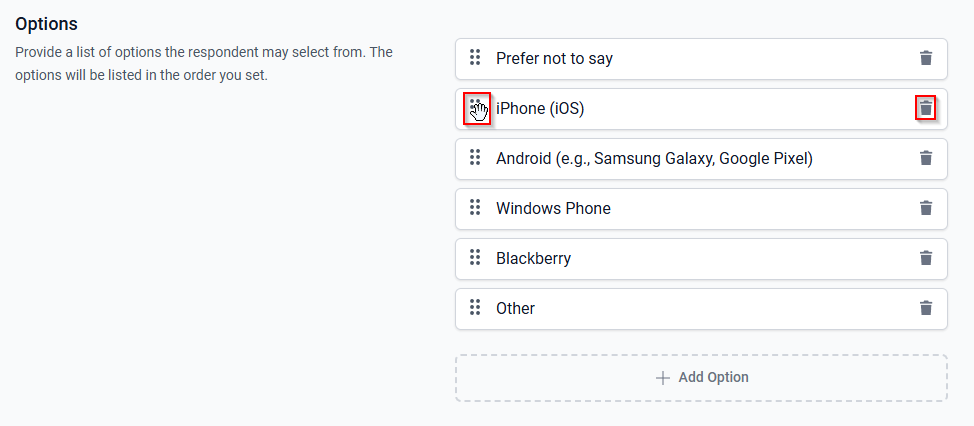Click into the Android option text field

point(701,159)
